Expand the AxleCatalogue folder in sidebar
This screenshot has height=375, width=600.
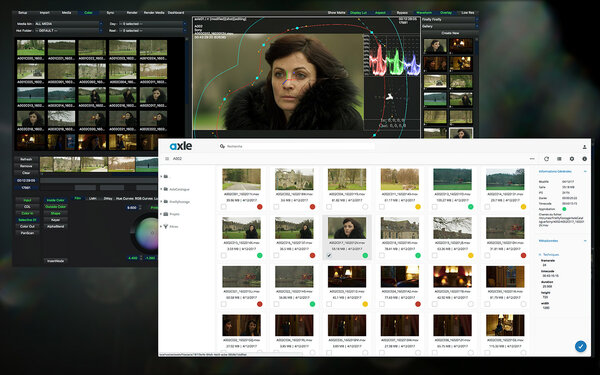(x=161, y=189)
